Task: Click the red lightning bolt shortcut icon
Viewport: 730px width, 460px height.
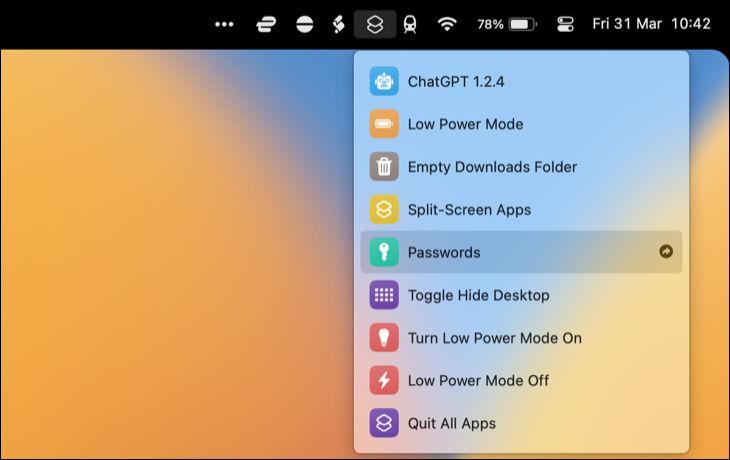Action: click(x=384, y=380)
